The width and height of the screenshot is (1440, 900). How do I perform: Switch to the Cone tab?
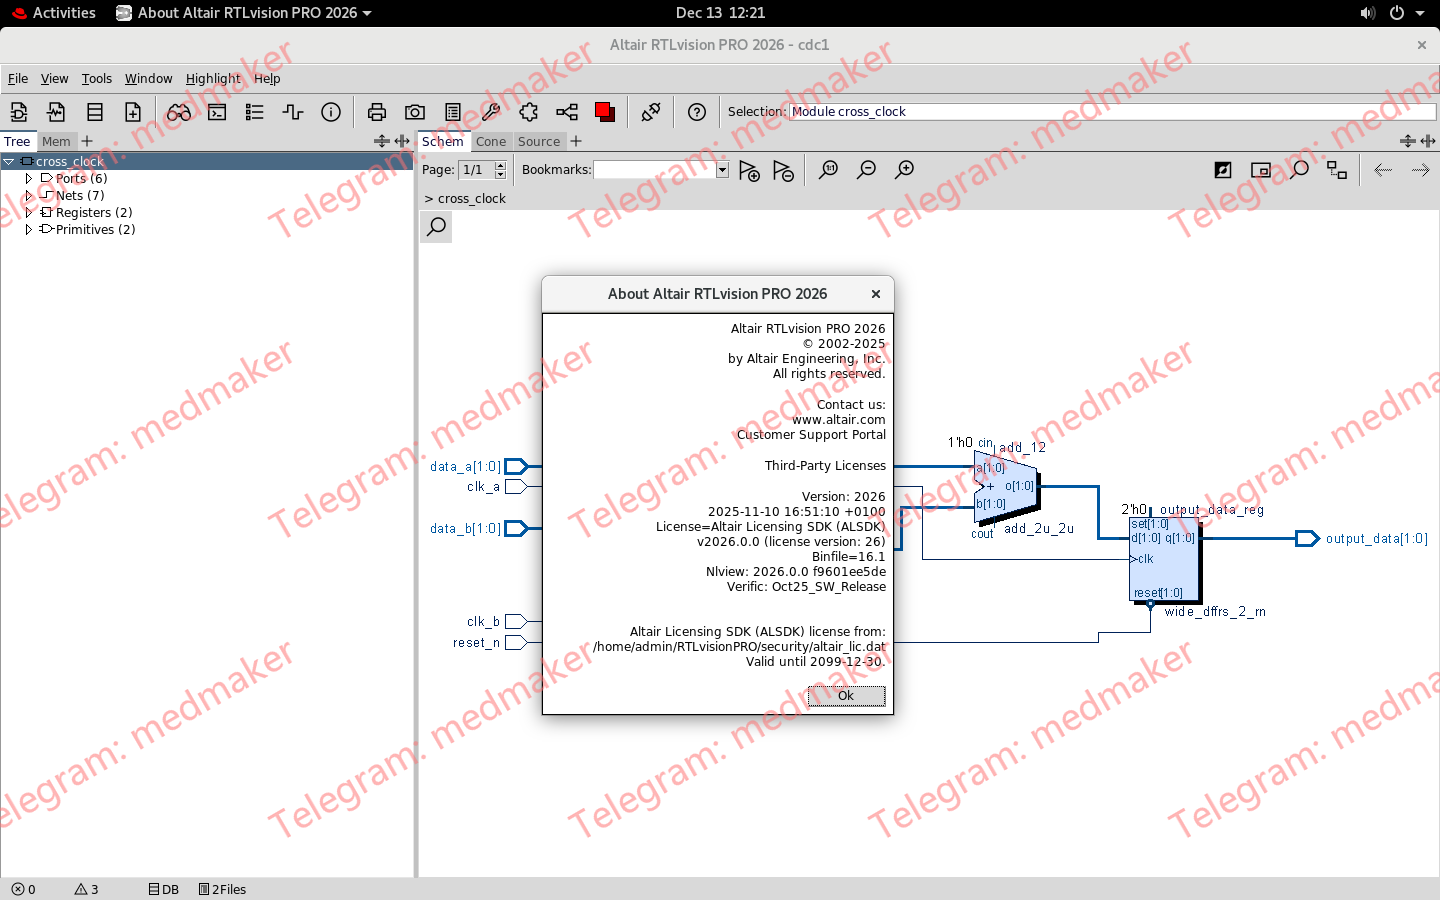click(492, 141)
